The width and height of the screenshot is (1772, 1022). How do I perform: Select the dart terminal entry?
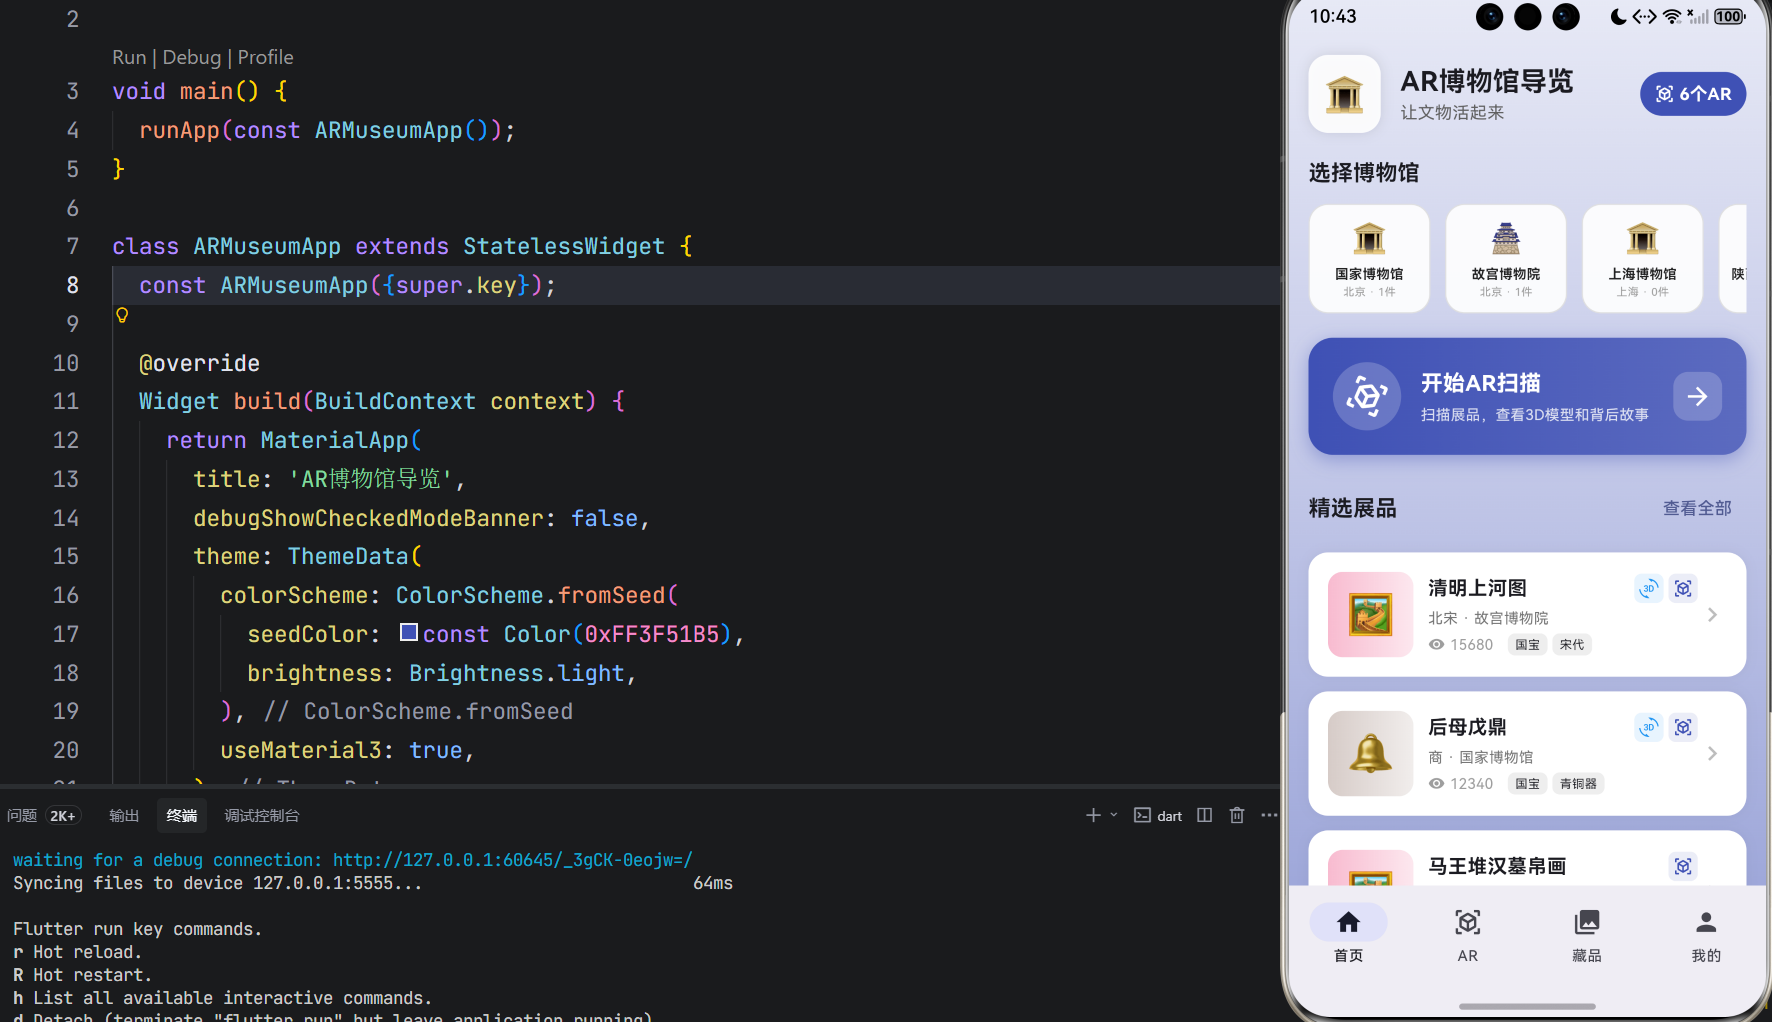[1158, 816]
